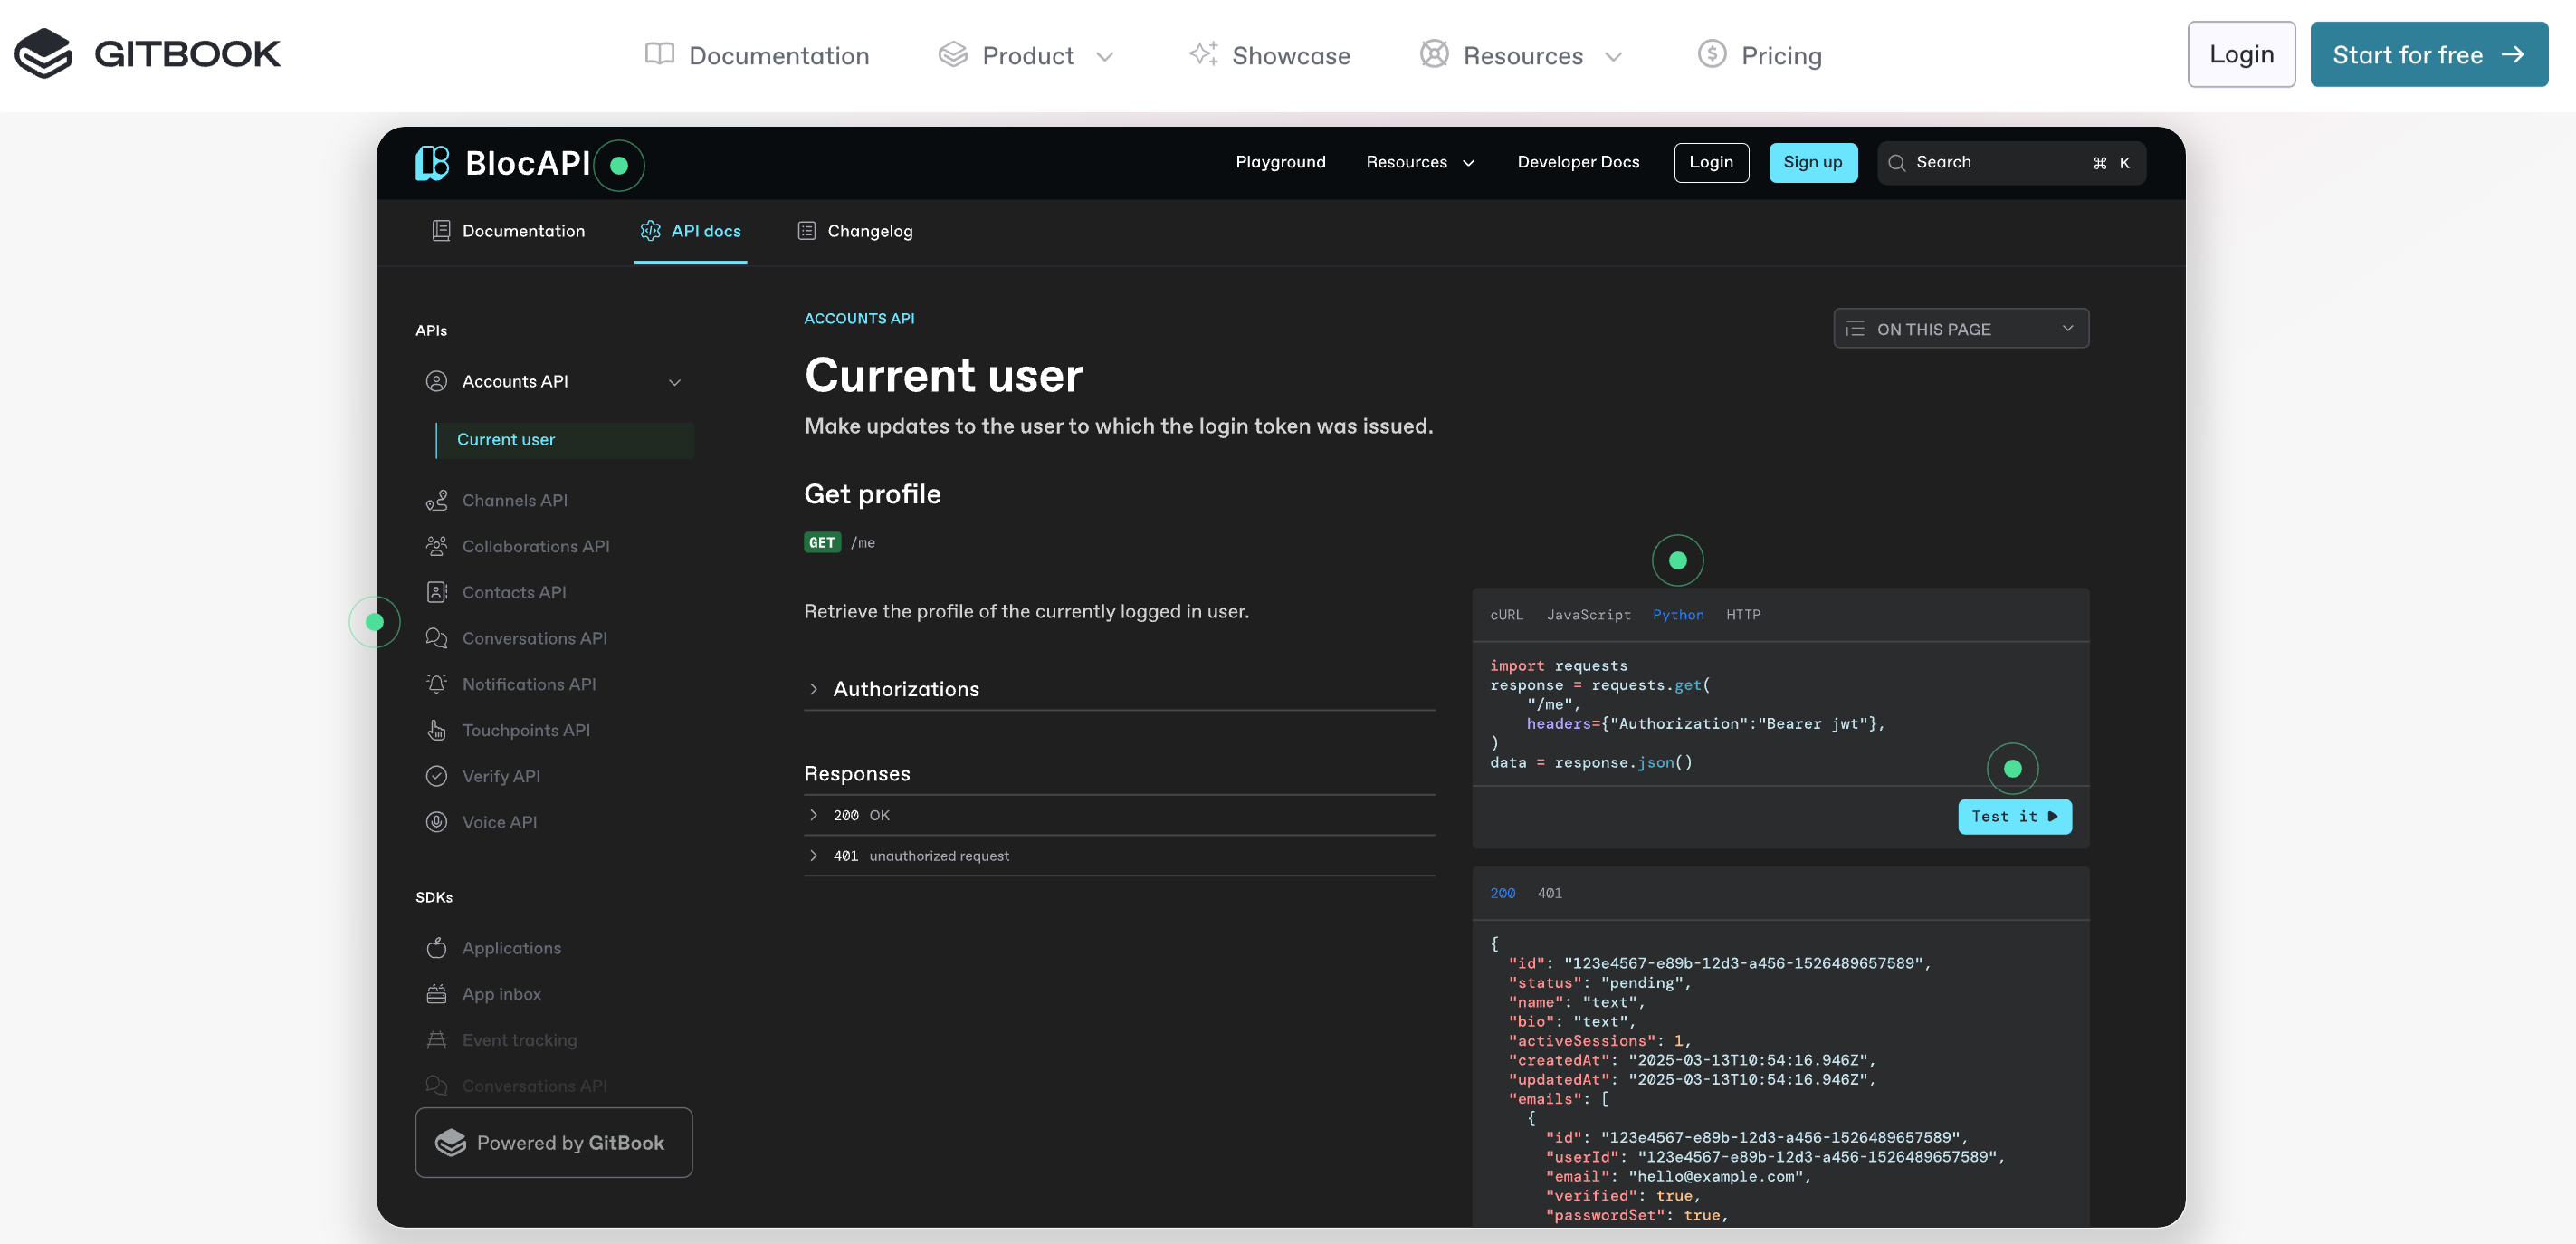Click the Verify API checkmark icon
Viewport: 2576px width, 1244px height.
tap(436, 776)
